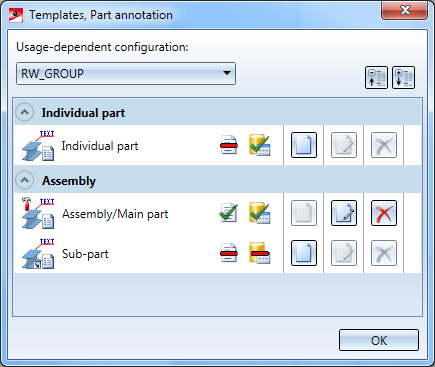Click the Individual part section header text
435x367 pixels.
coord(83,113)
